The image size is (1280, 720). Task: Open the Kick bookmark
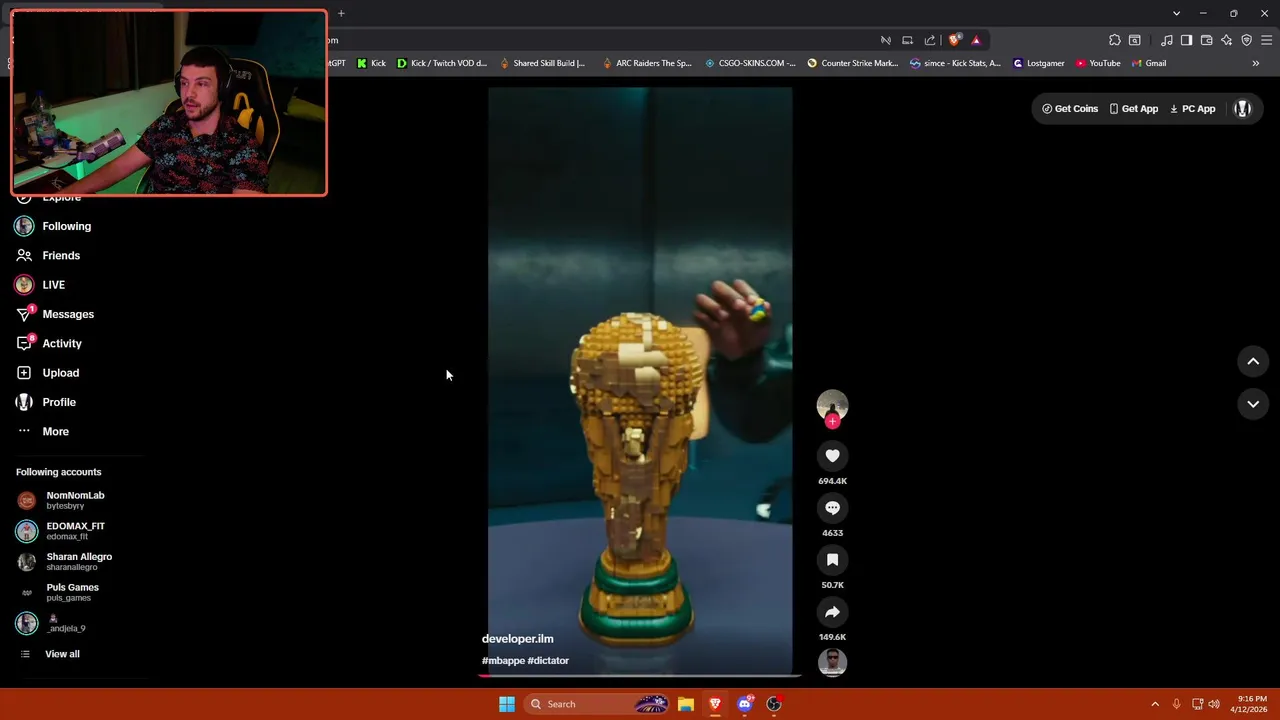371,63
